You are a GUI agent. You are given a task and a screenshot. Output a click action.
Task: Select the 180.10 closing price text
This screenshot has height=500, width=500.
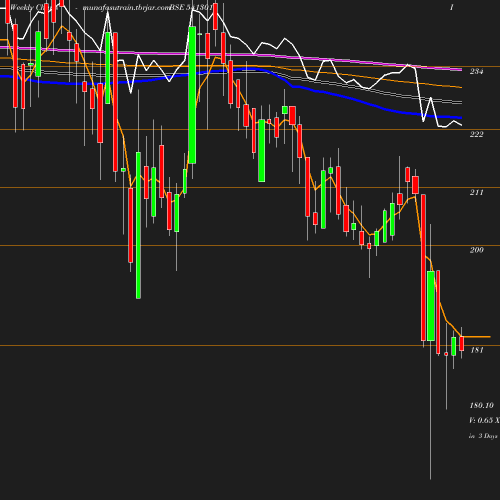[481, 405]
